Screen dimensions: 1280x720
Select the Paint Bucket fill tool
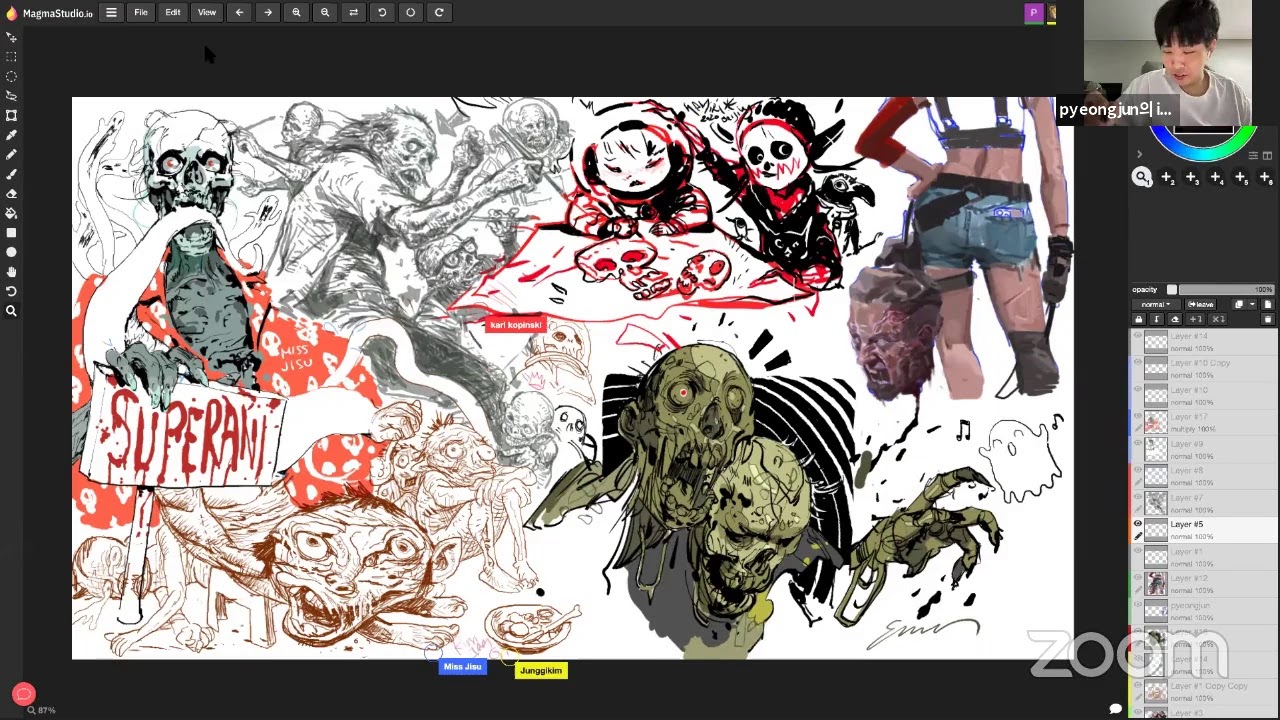pyautogui.click(x=11, y=213)
